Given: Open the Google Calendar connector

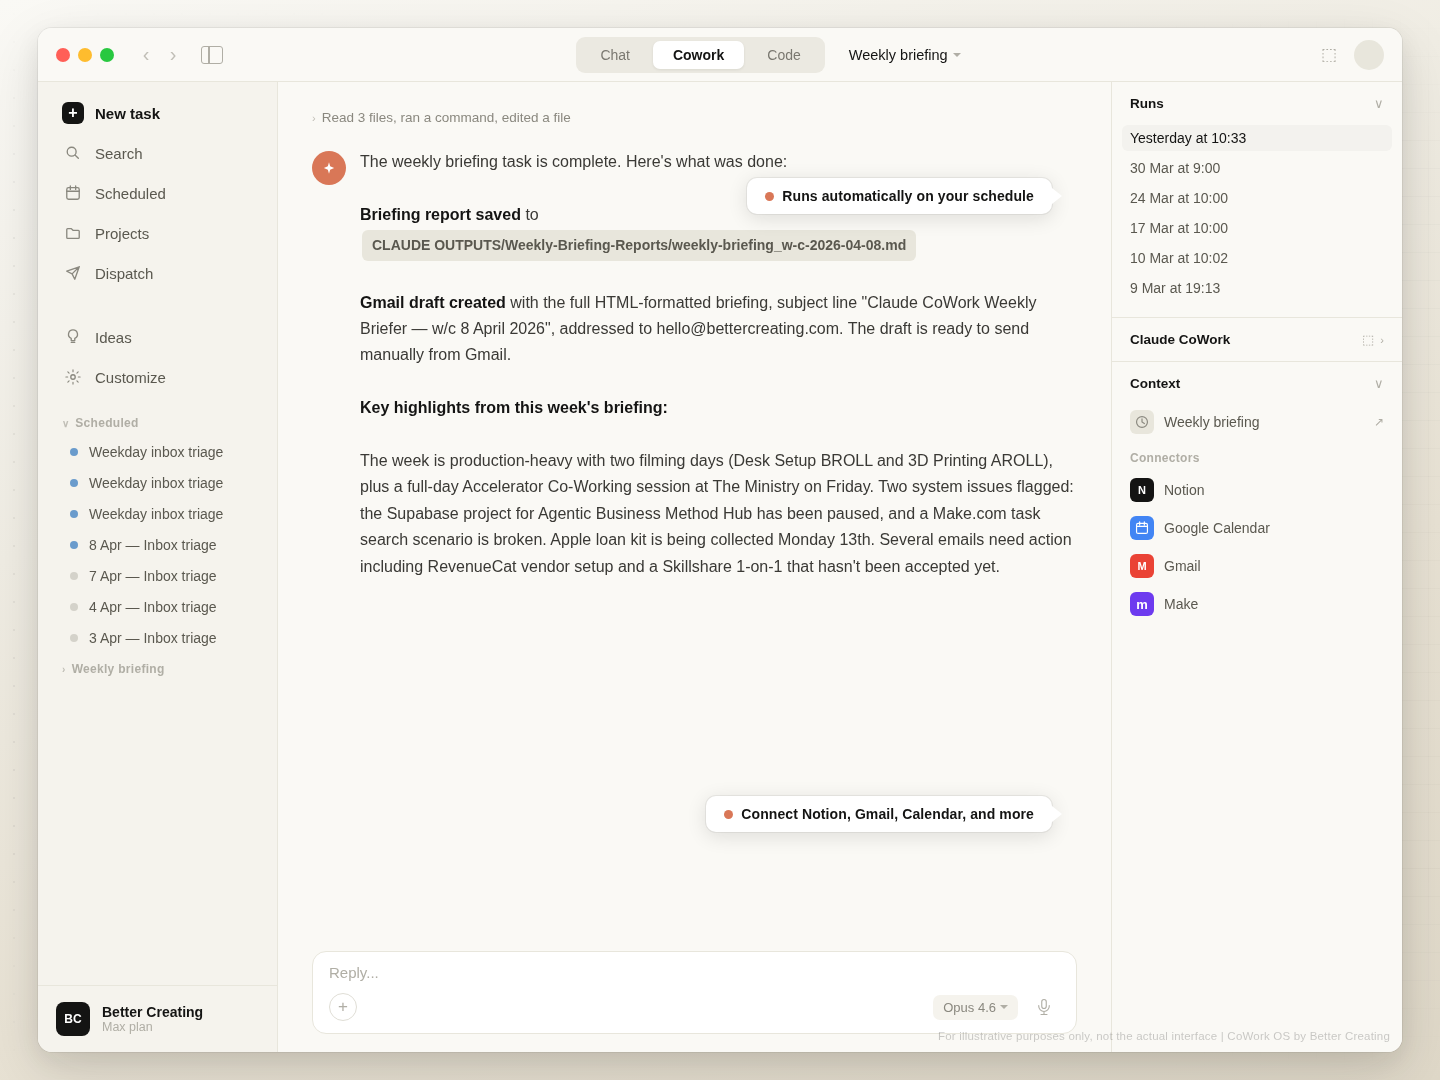Looking at the screenshot, I should 1257,528.
